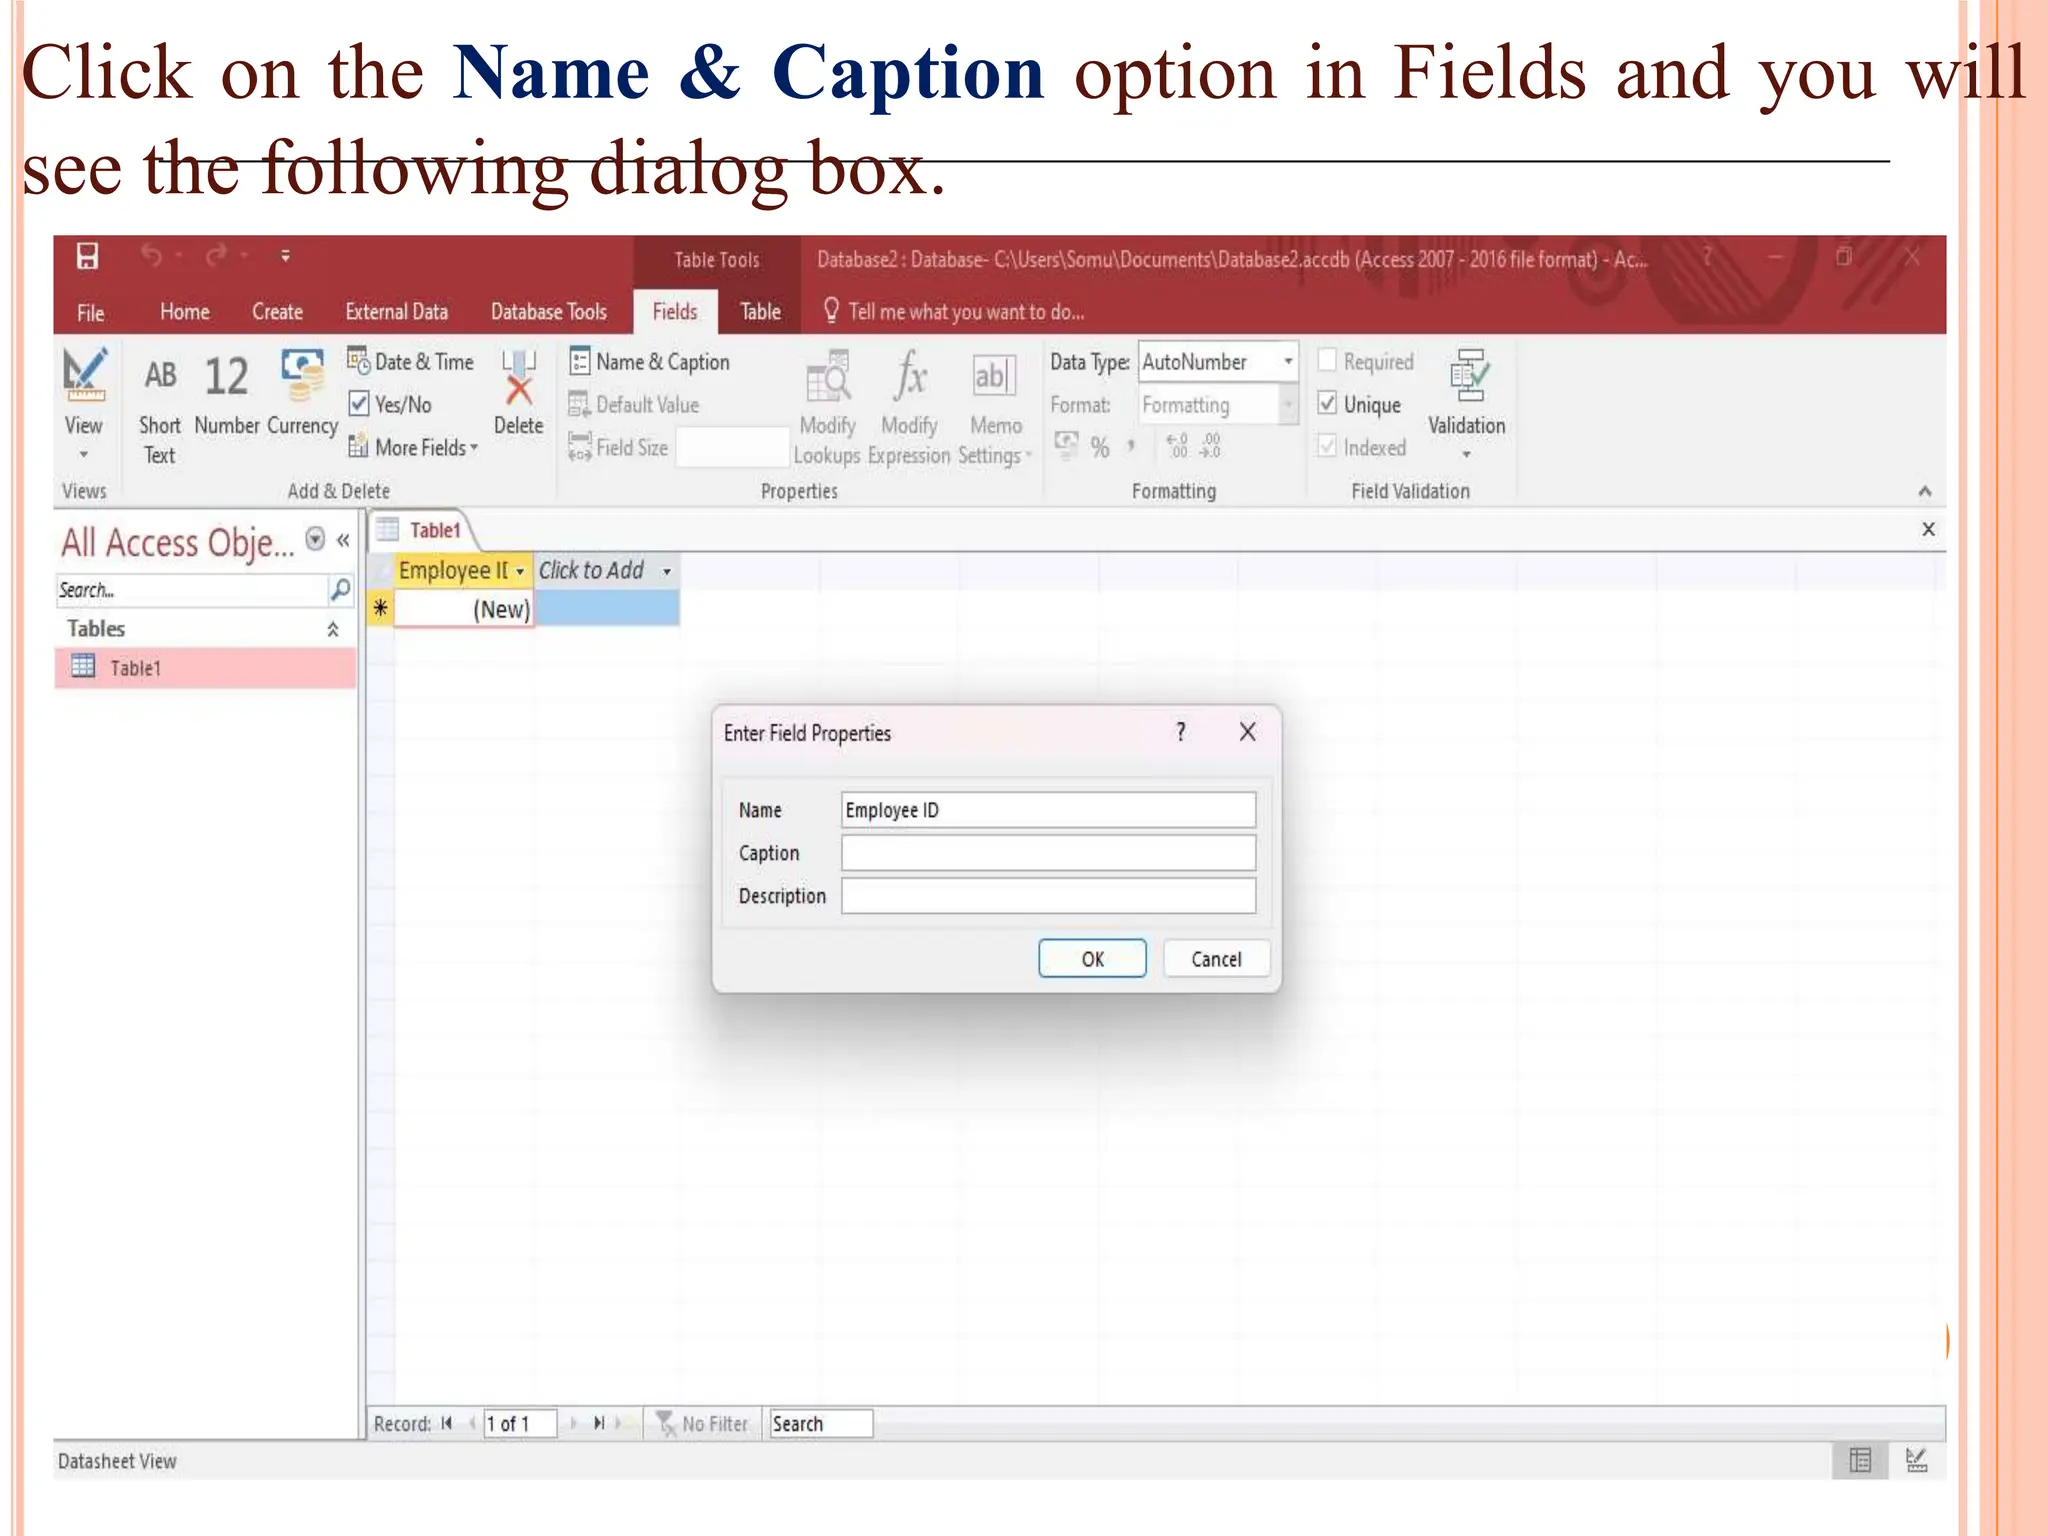The width and height of the screenshot is (2048, 1536).
Task: Open the Click to Add column dropdown
Action: (667, 571)
